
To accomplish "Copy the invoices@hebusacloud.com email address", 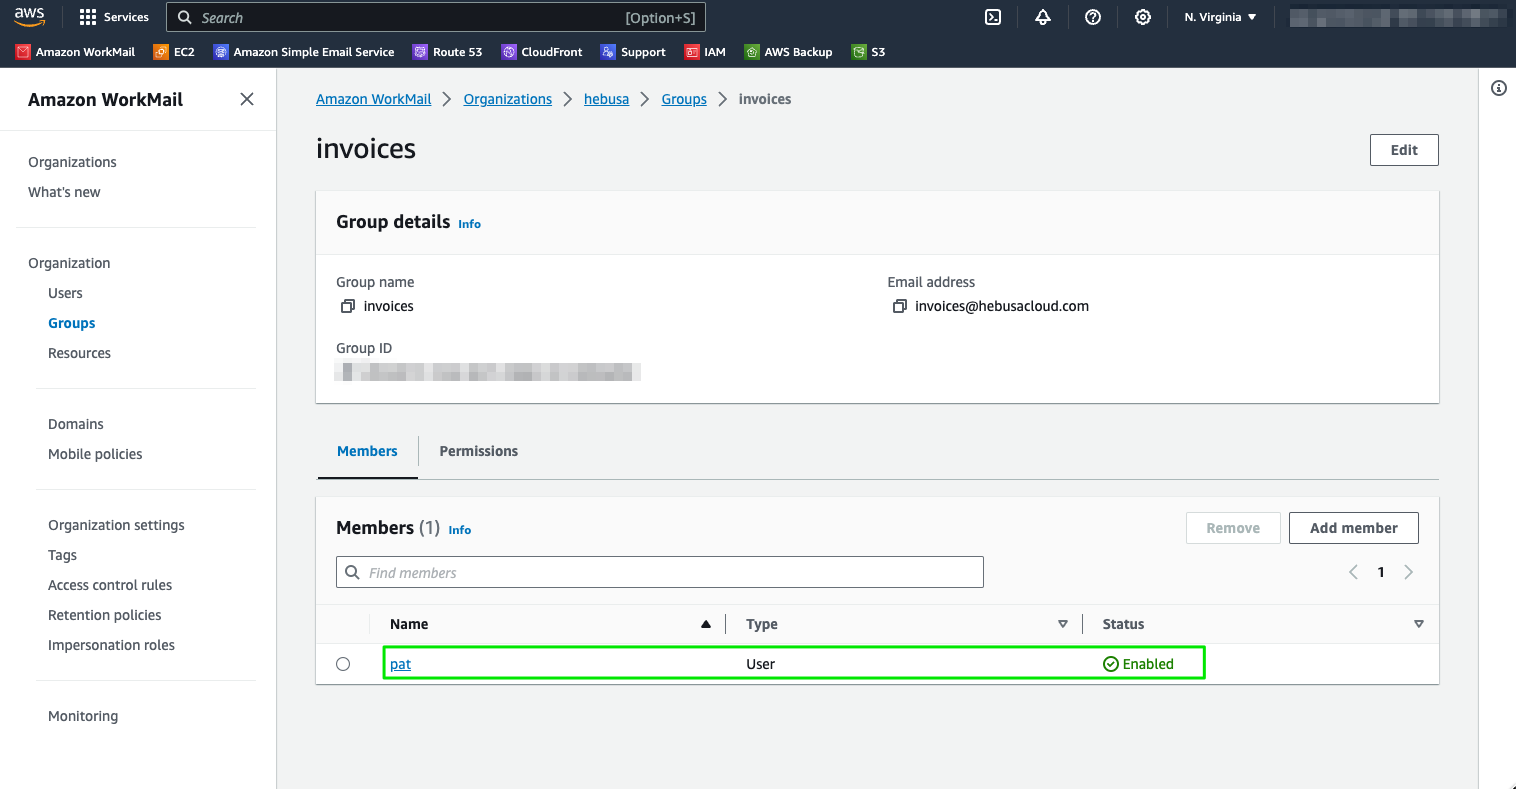I will pyautogui.click(x=899, y=306).
